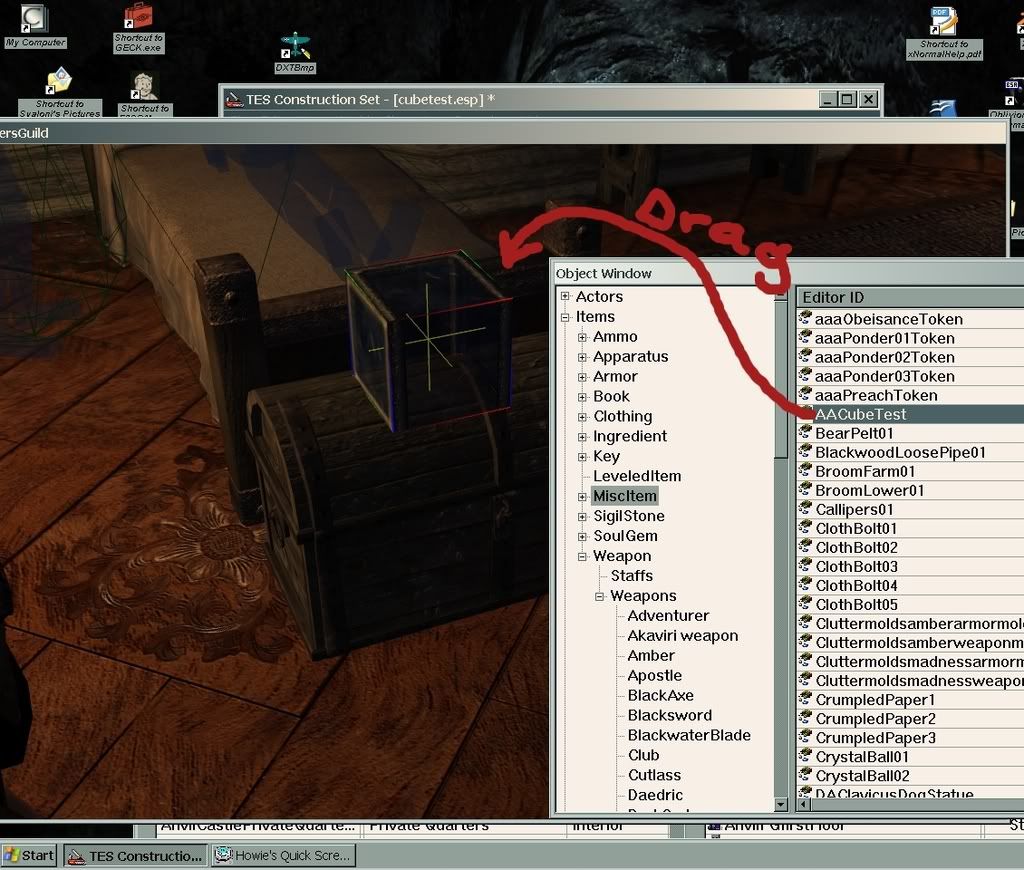Viewport: 1024px width, 870px height.
Task: Click the CrumpledPaper1 item icon
Action: tap(805, 698)
